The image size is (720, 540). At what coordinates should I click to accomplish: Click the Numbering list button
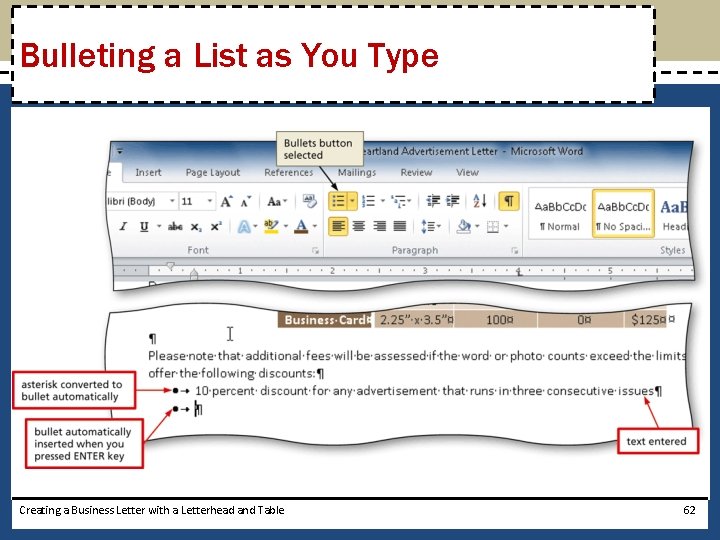[368, 201]
